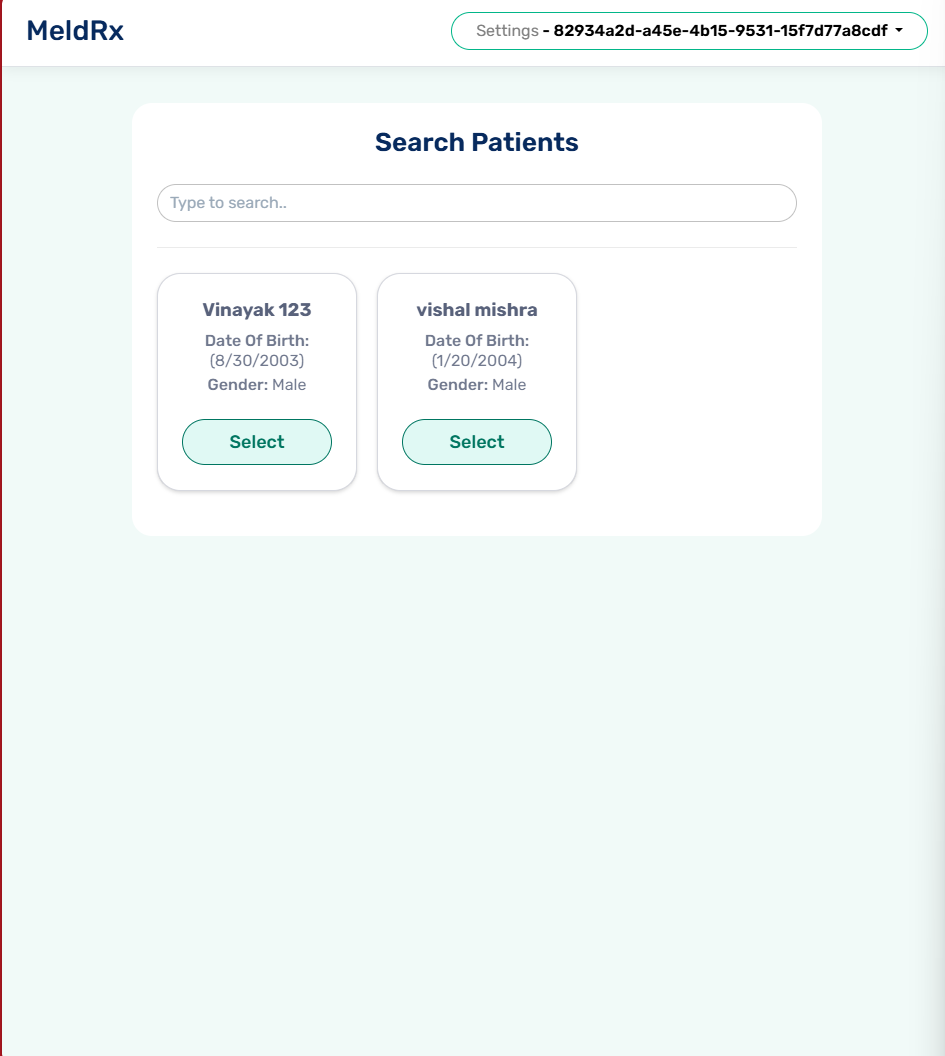
Task: Click the Gender Male text for vishal
Action: (477, 385)
